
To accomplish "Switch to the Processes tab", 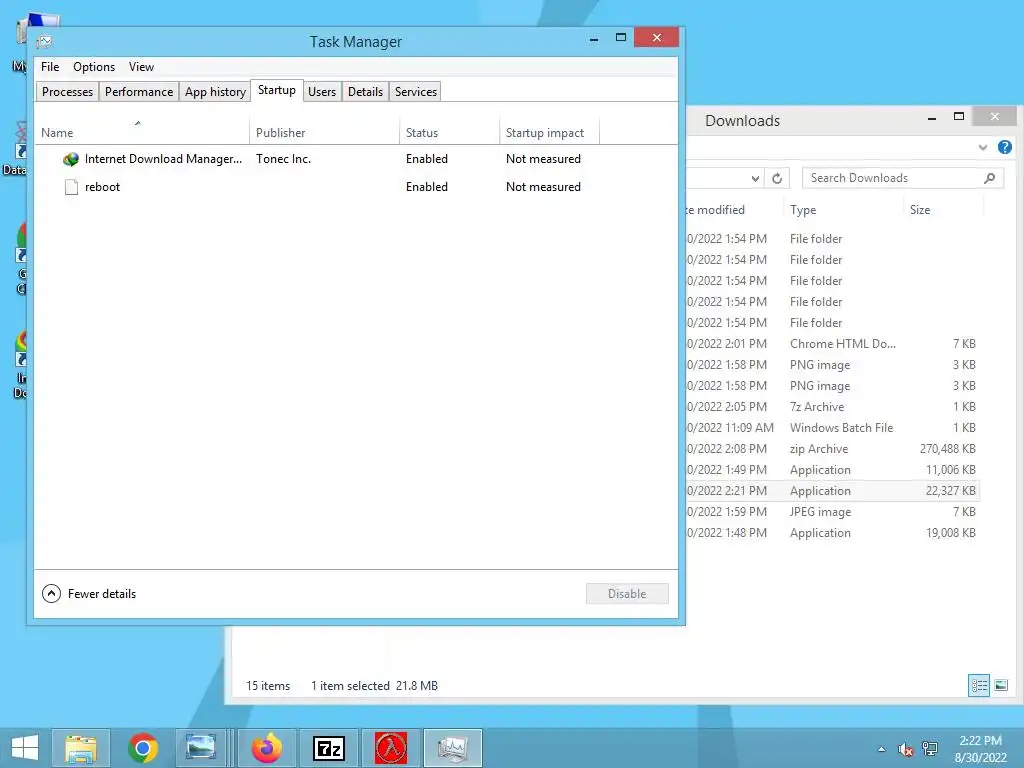I will tap(67, 91).
